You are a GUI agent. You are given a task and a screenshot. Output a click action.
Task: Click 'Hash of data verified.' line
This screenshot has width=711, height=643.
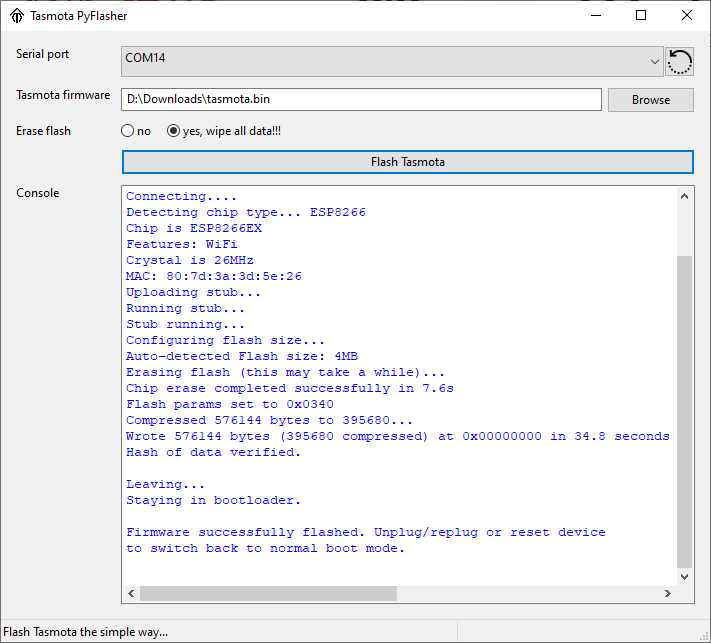click(x=214, y=453)
